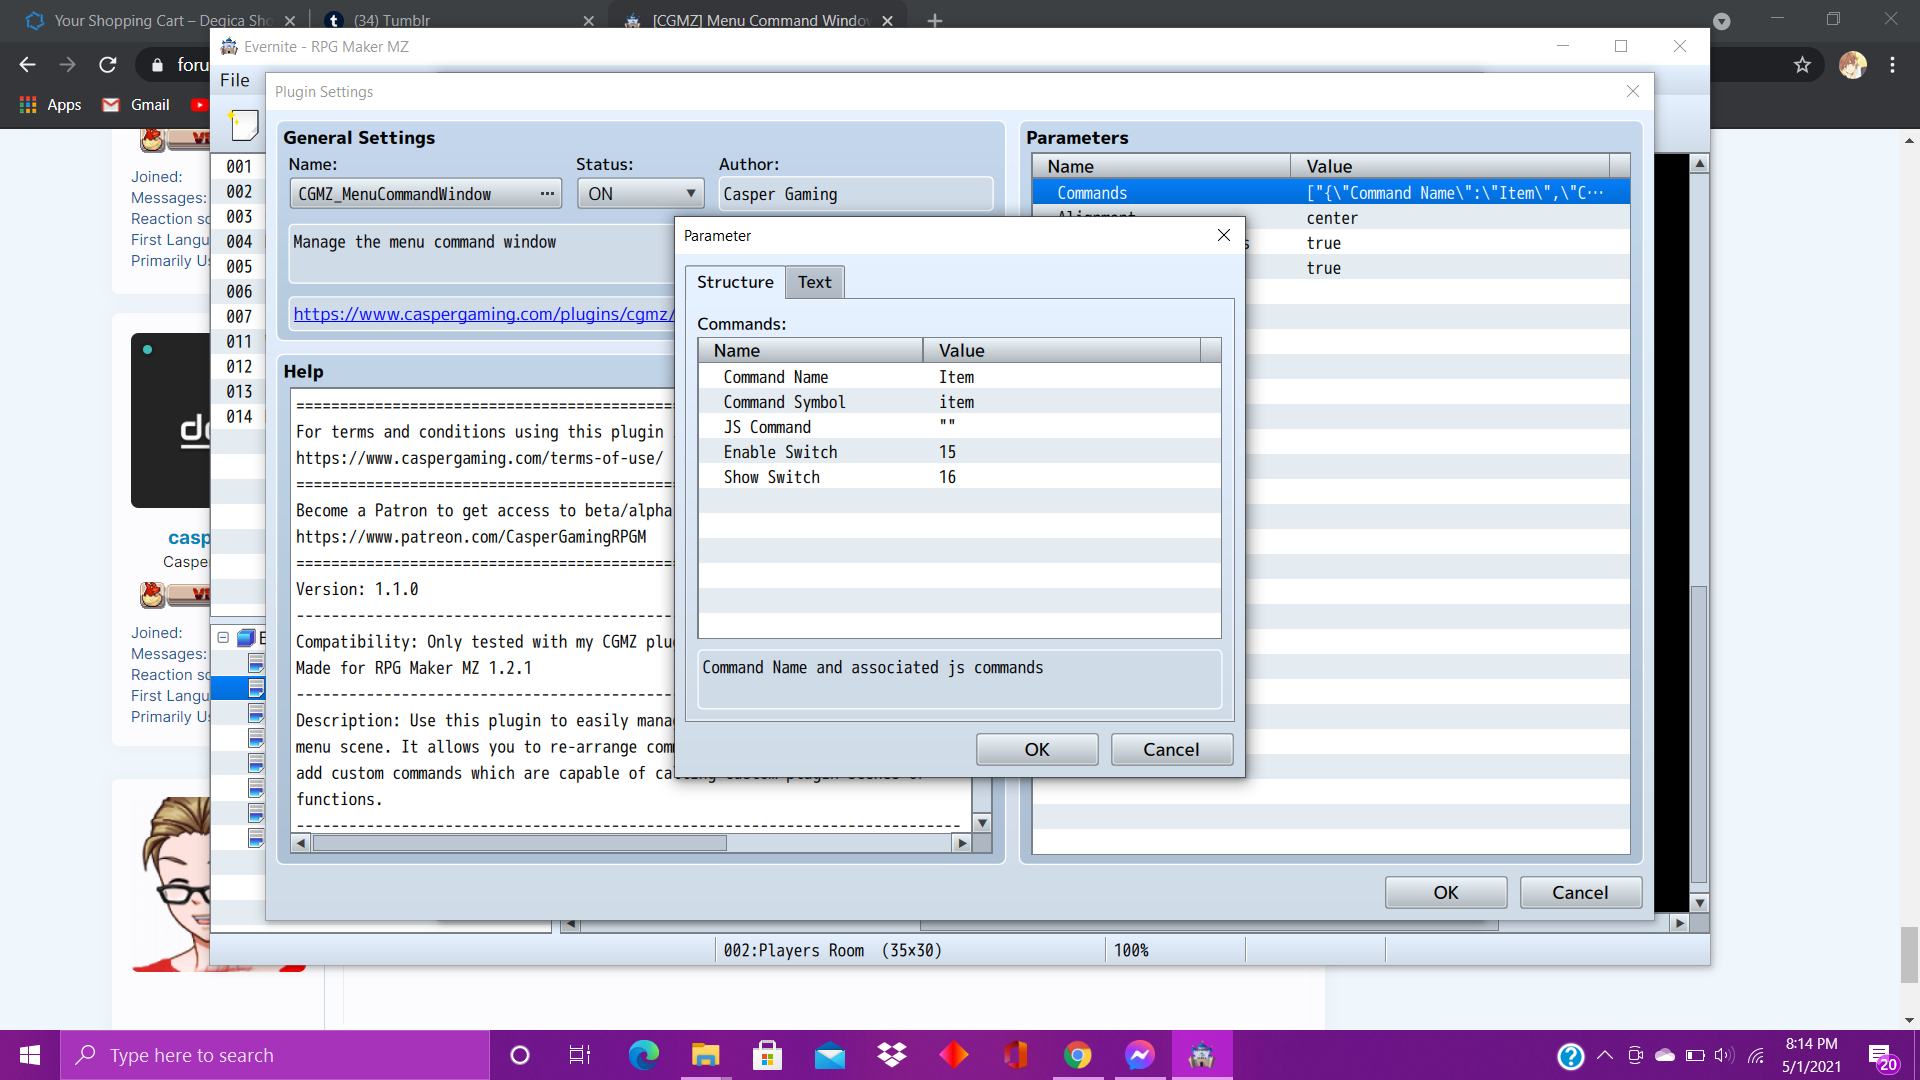
Task: Bookmark this page with the star icon
Action: (x=1802, y=65)
